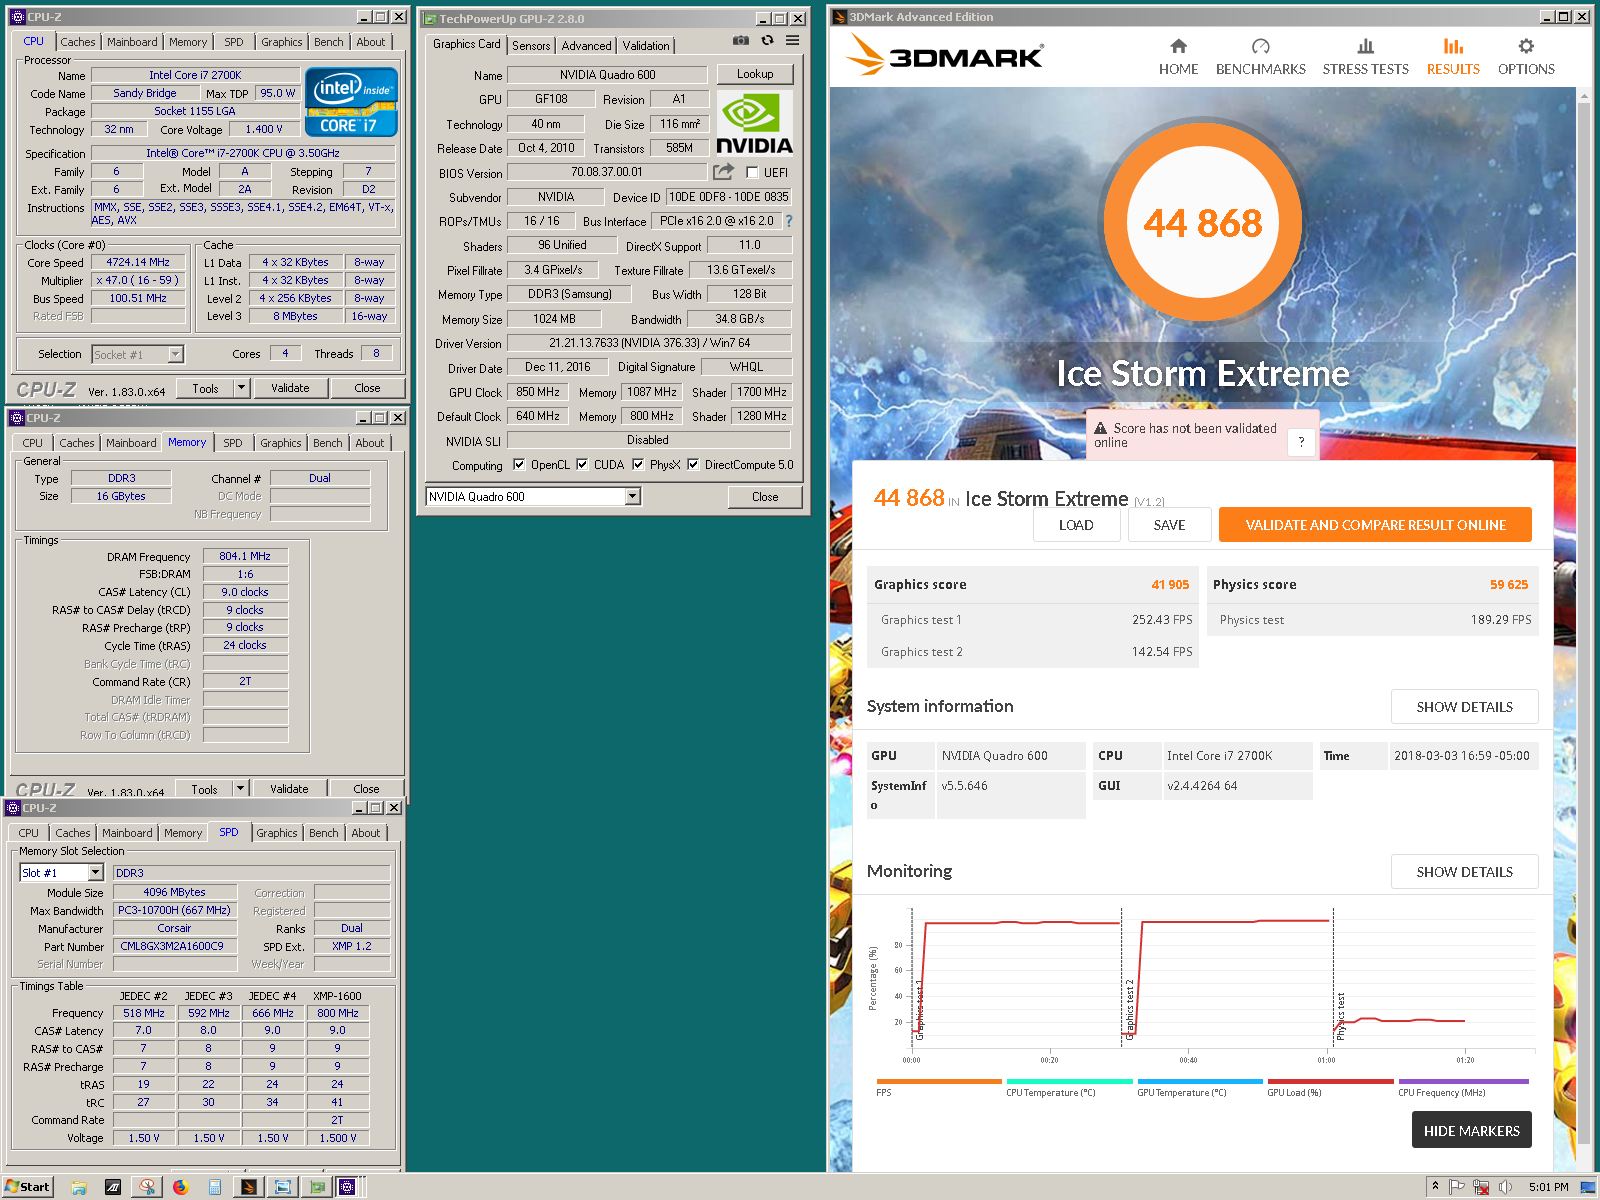
Task: Open the Snipping Tool taskbar icon
Action: (x=147, y=1187)
